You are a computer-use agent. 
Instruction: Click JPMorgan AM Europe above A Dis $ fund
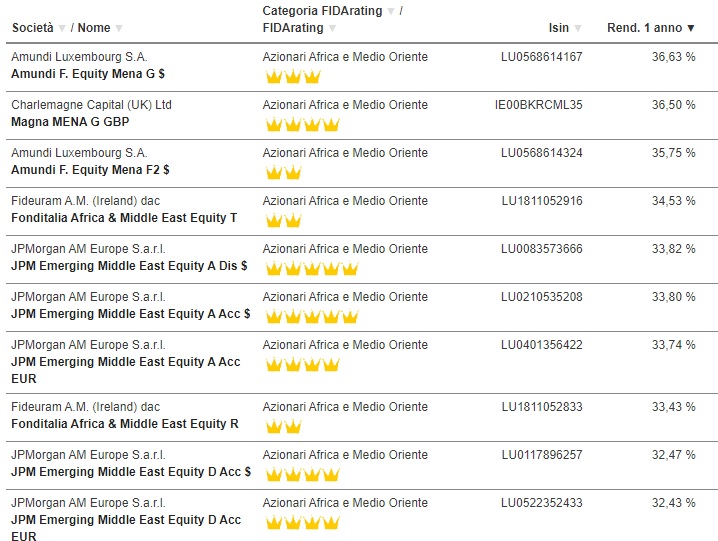(x=88, y=249)
